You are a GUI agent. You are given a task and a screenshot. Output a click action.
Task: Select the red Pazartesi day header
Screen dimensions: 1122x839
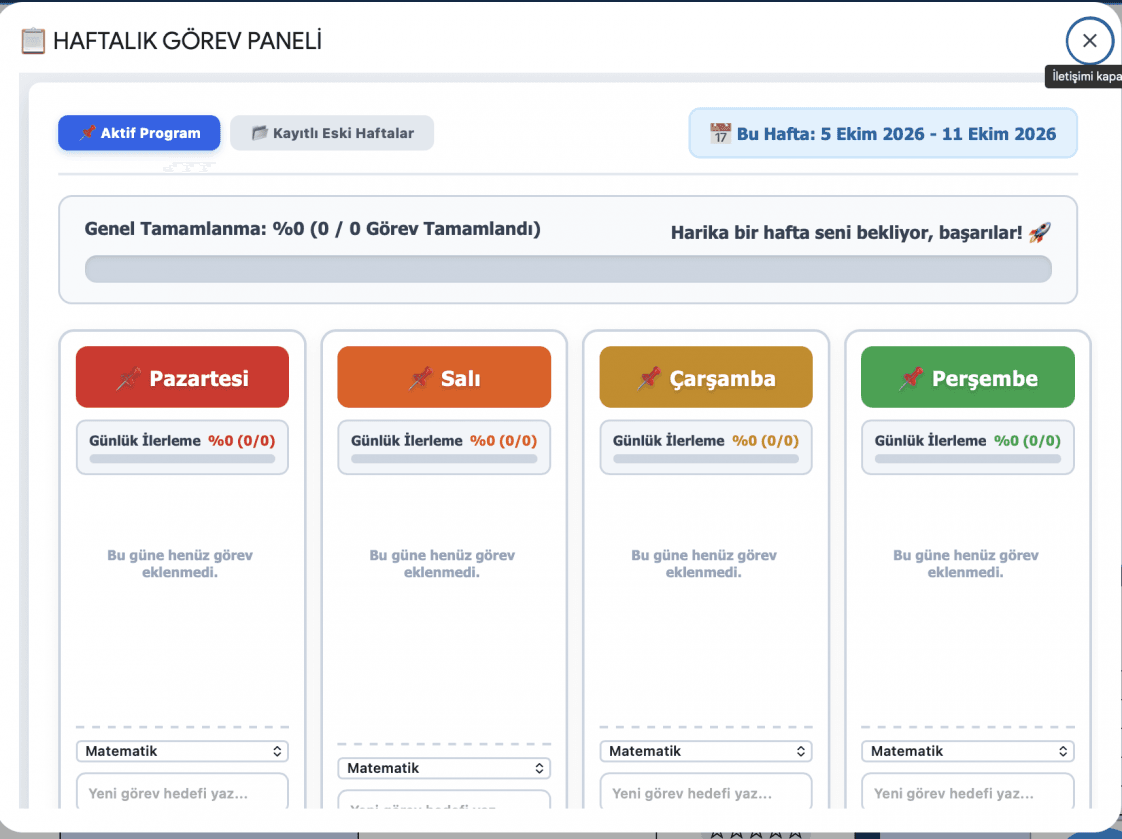182,377
